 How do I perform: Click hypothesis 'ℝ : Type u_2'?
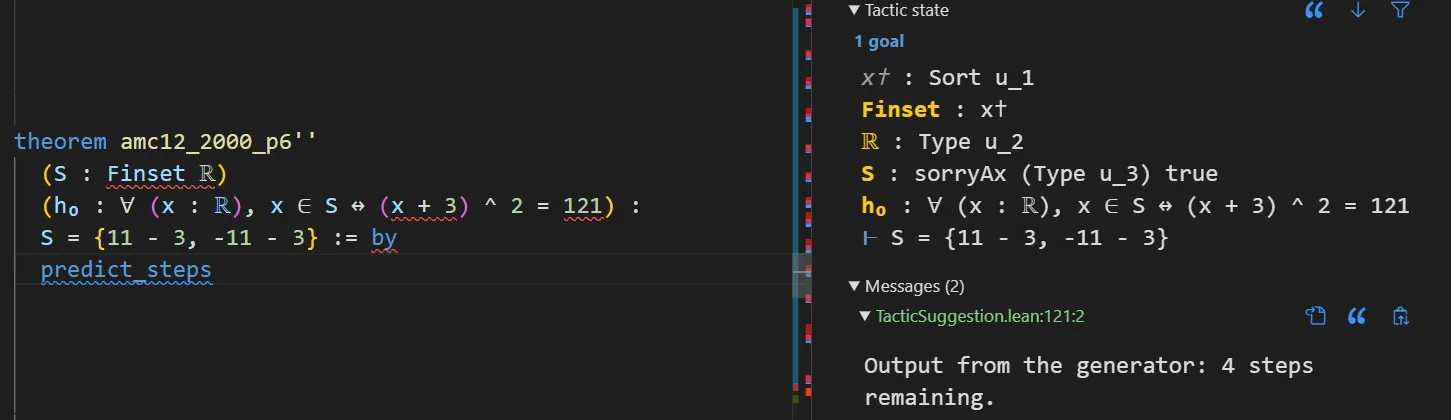point(943,142)
